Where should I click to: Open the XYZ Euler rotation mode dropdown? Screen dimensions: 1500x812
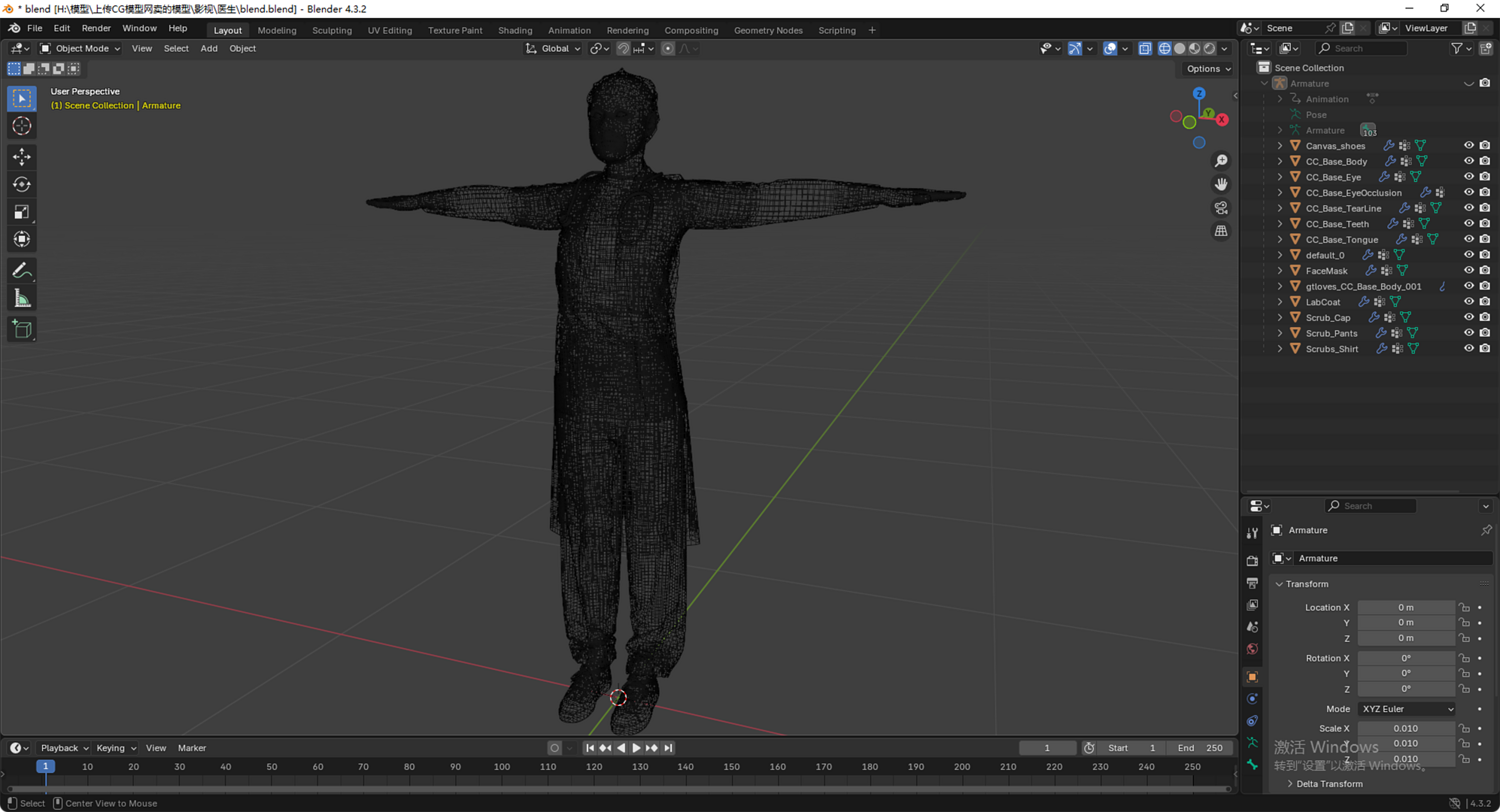click(x=1406, y=709)
